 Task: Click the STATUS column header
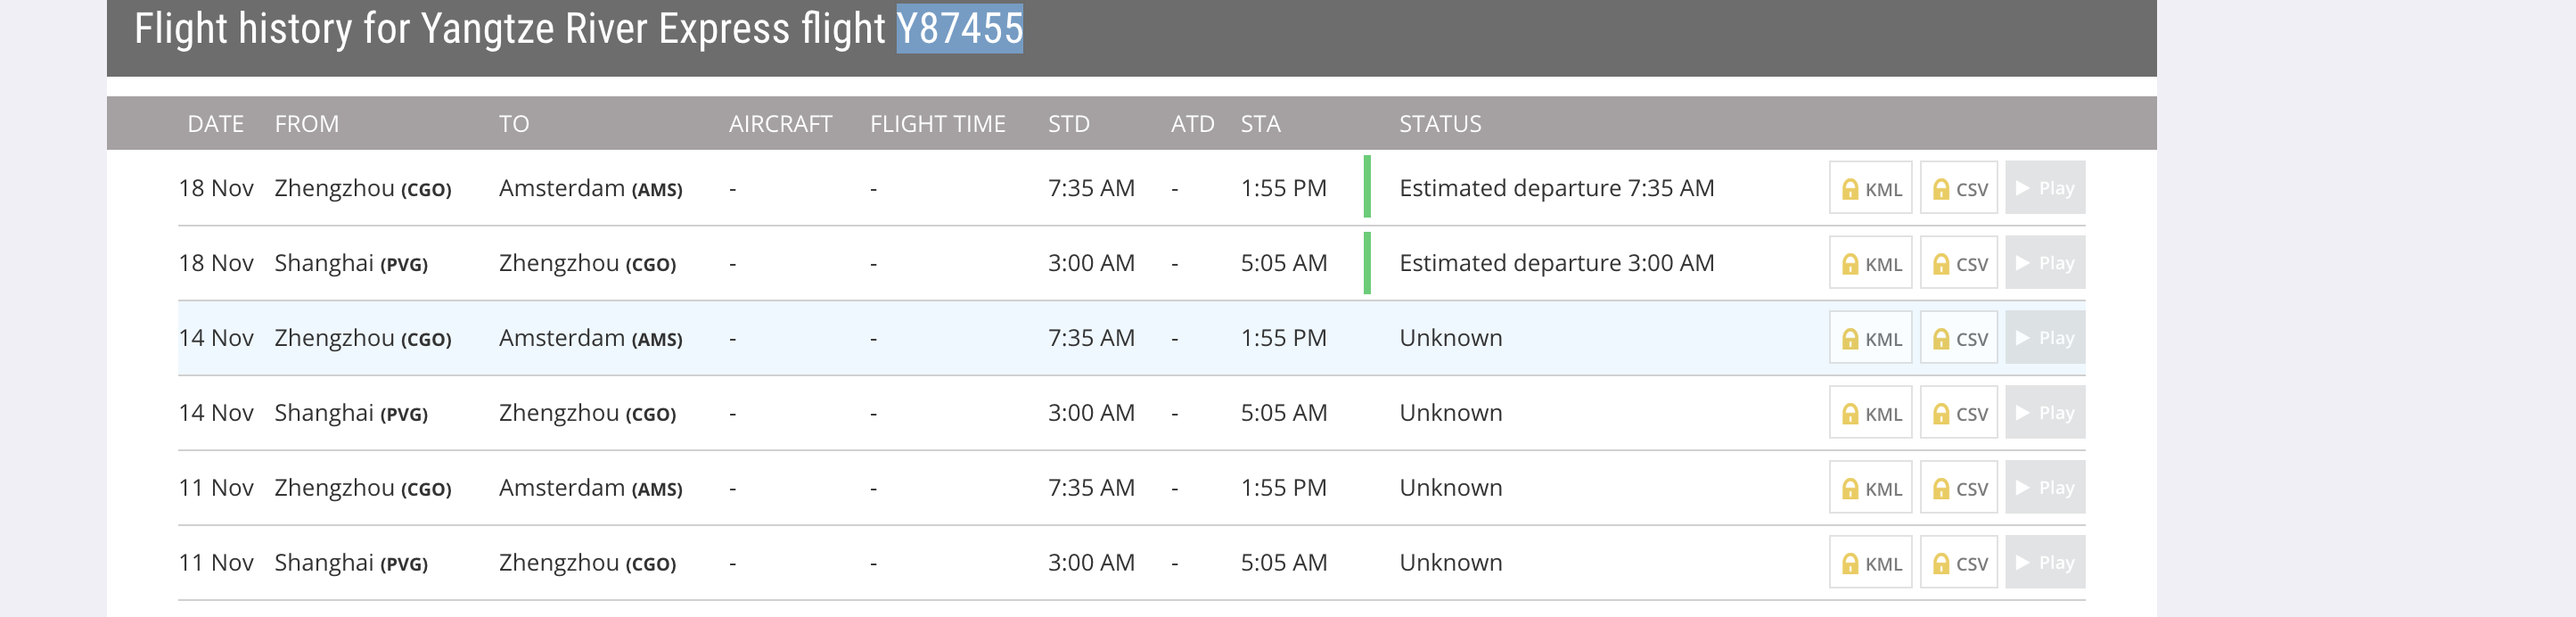click(1440, 124)
